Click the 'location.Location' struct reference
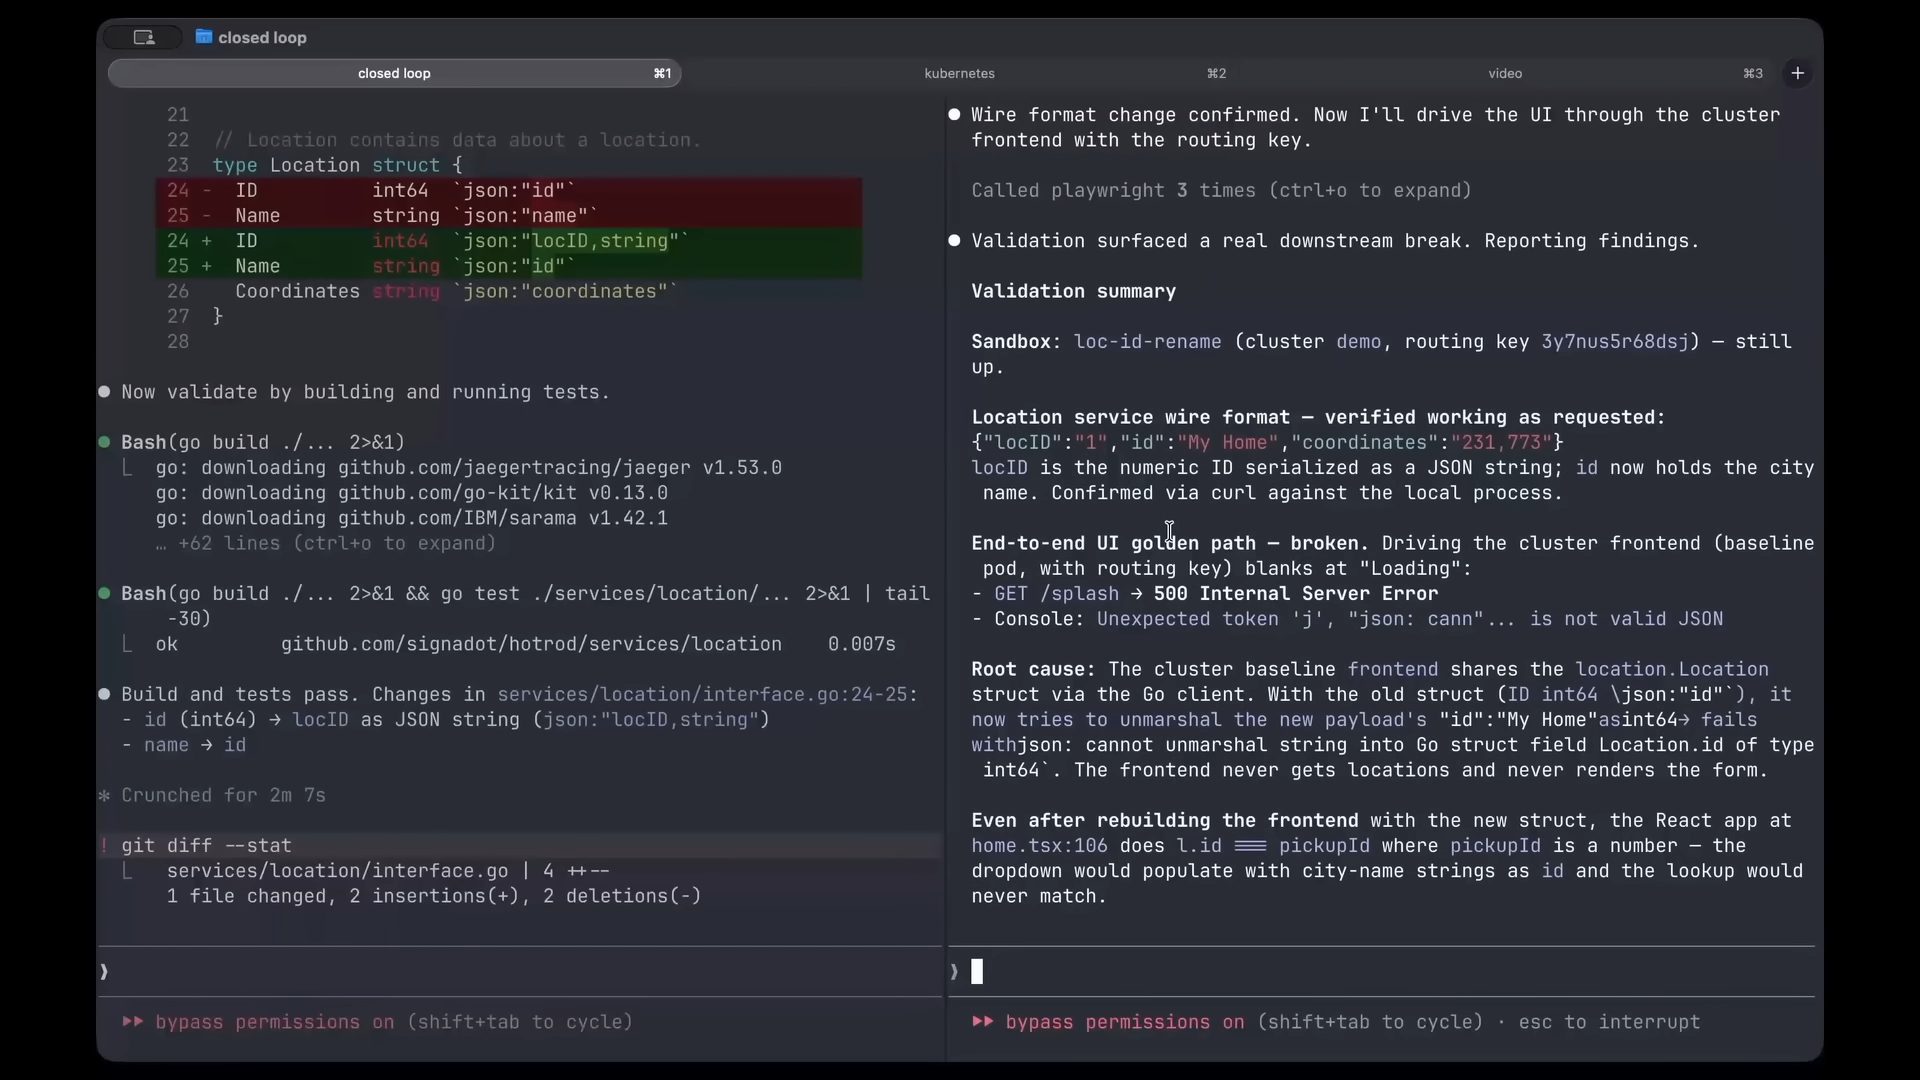The width and height of the screenshot is (1920, 1080). pyautogui.click(x=1672, y=670)
